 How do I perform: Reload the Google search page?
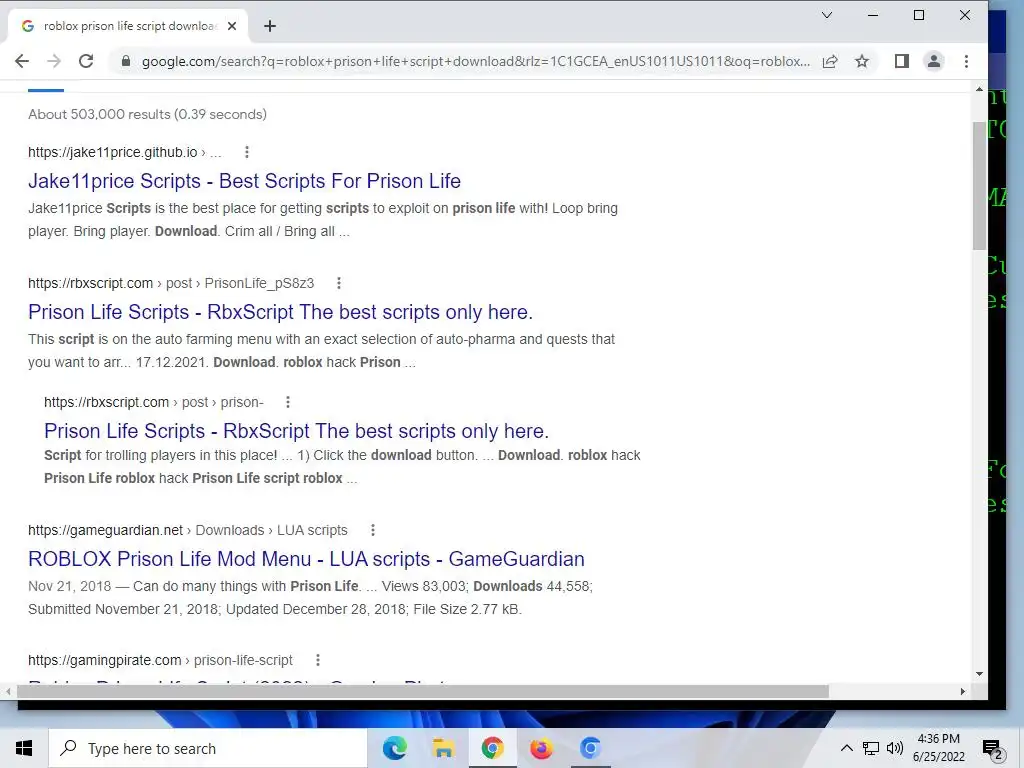pos(86,61)
